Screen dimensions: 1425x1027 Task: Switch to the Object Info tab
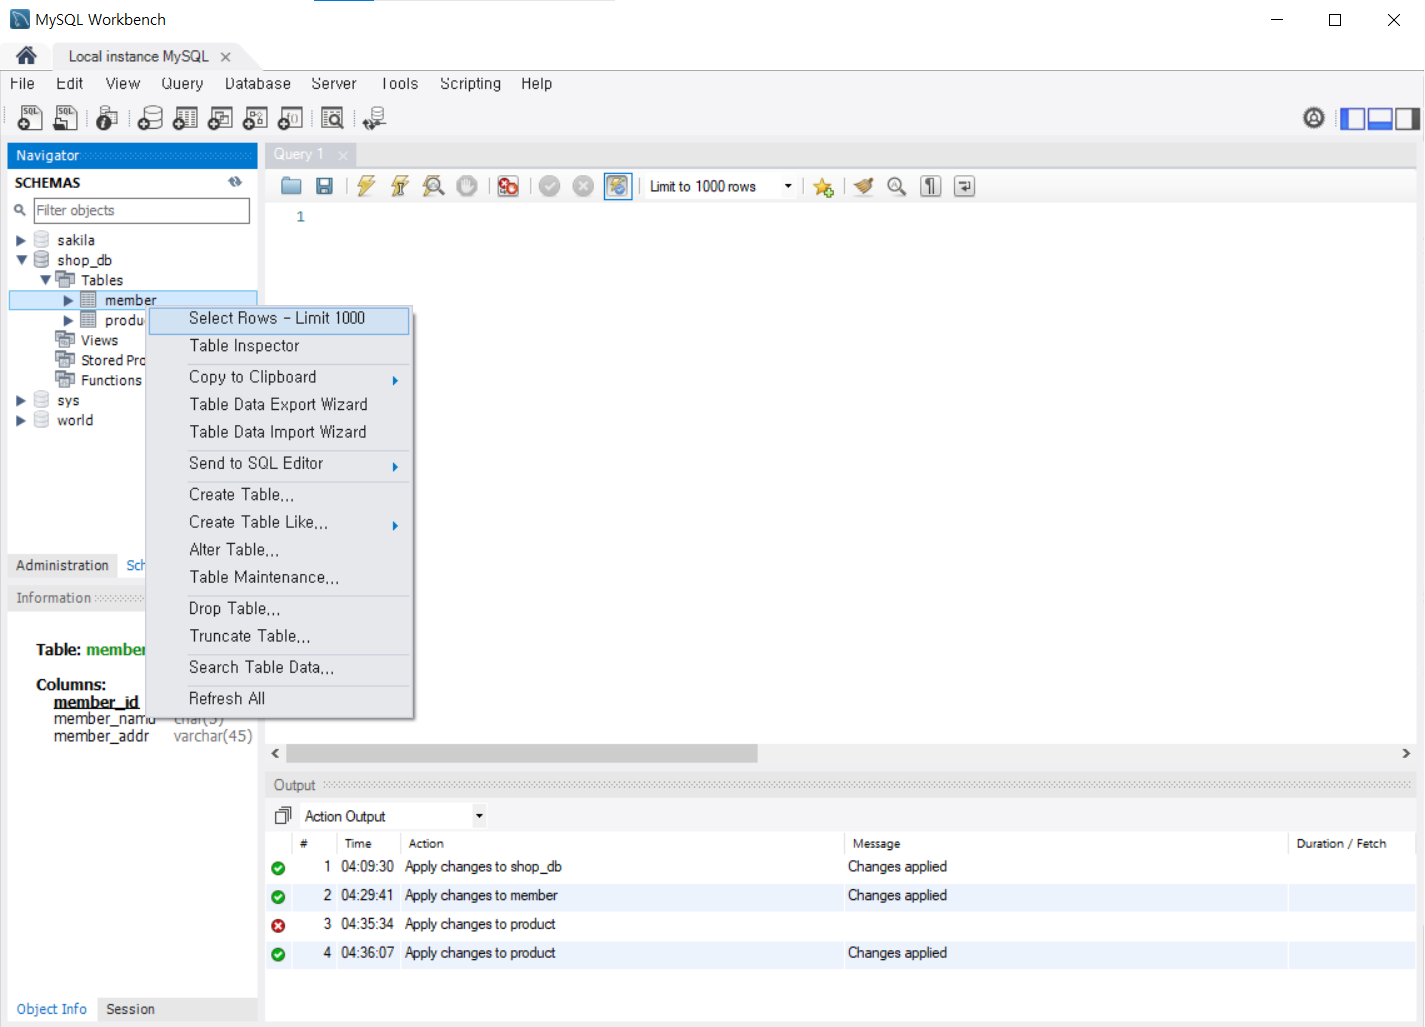pyautogui.click(x=52, y=1010)
